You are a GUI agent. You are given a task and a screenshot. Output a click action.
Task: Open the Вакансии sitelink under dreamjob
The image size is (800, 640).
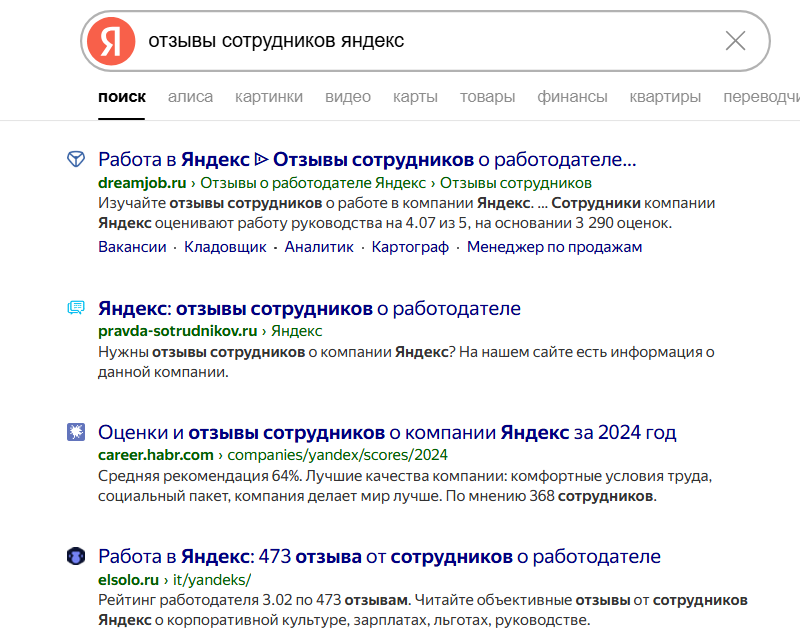point(132,247)
